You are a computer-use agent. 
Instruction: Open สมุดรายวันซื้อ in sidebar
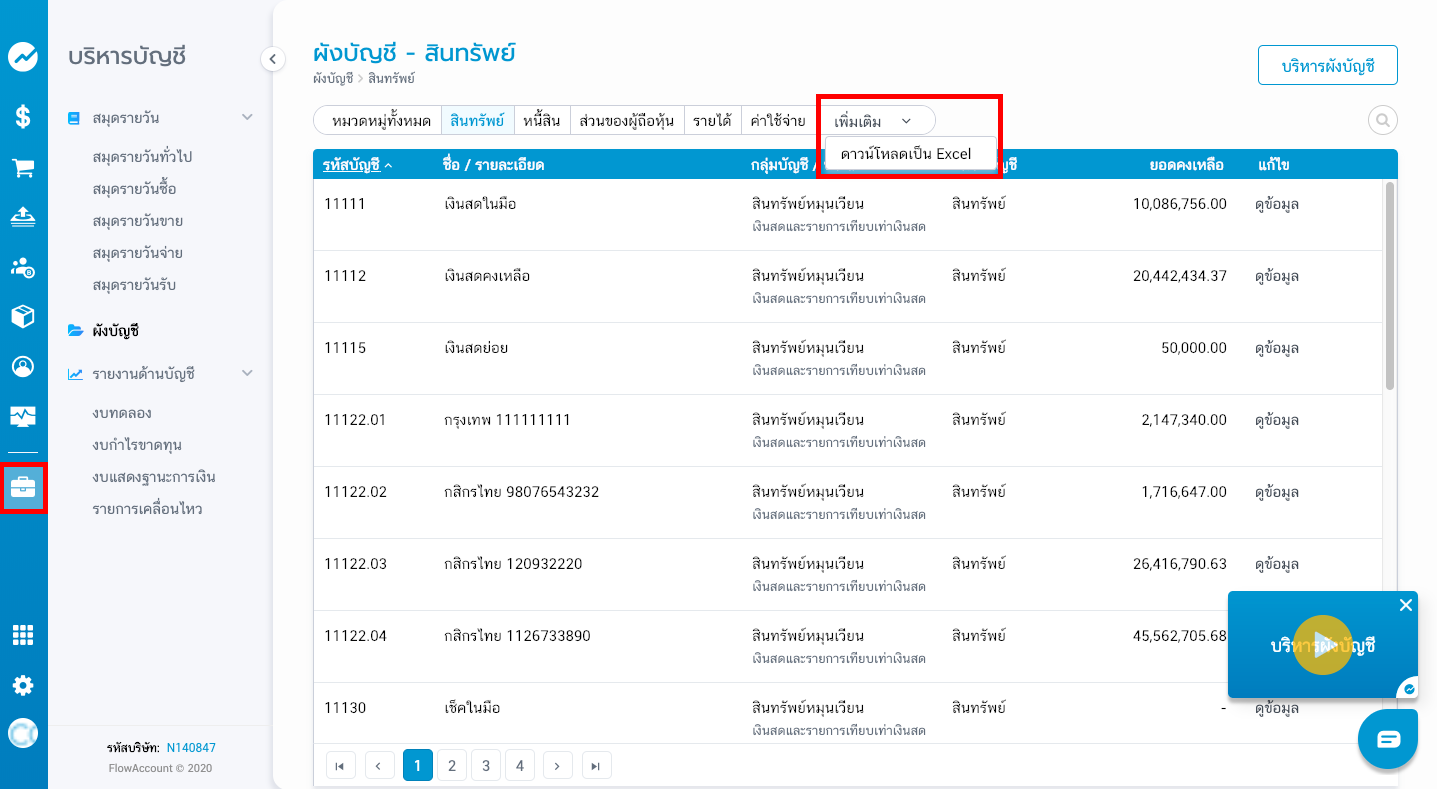coord(134,189)
